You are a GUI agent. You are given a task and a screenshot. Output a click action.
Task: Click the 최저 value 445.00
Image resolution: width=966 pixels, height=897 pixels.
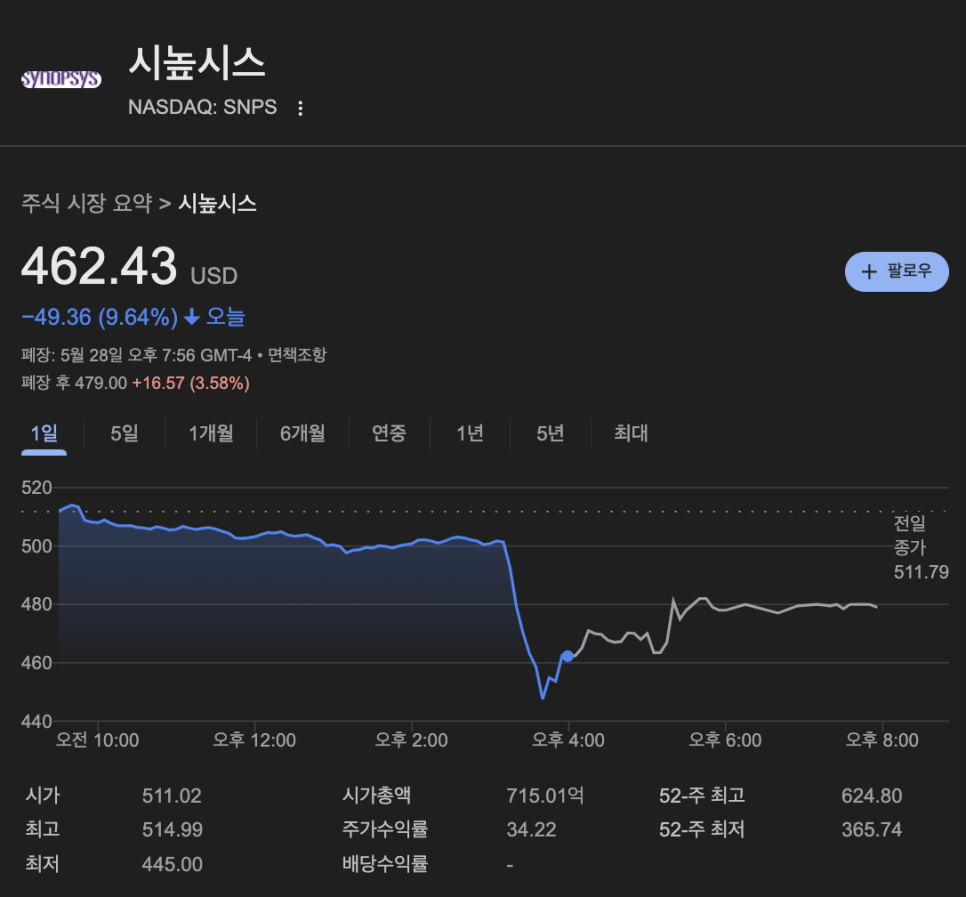click(x=172, y=864)
